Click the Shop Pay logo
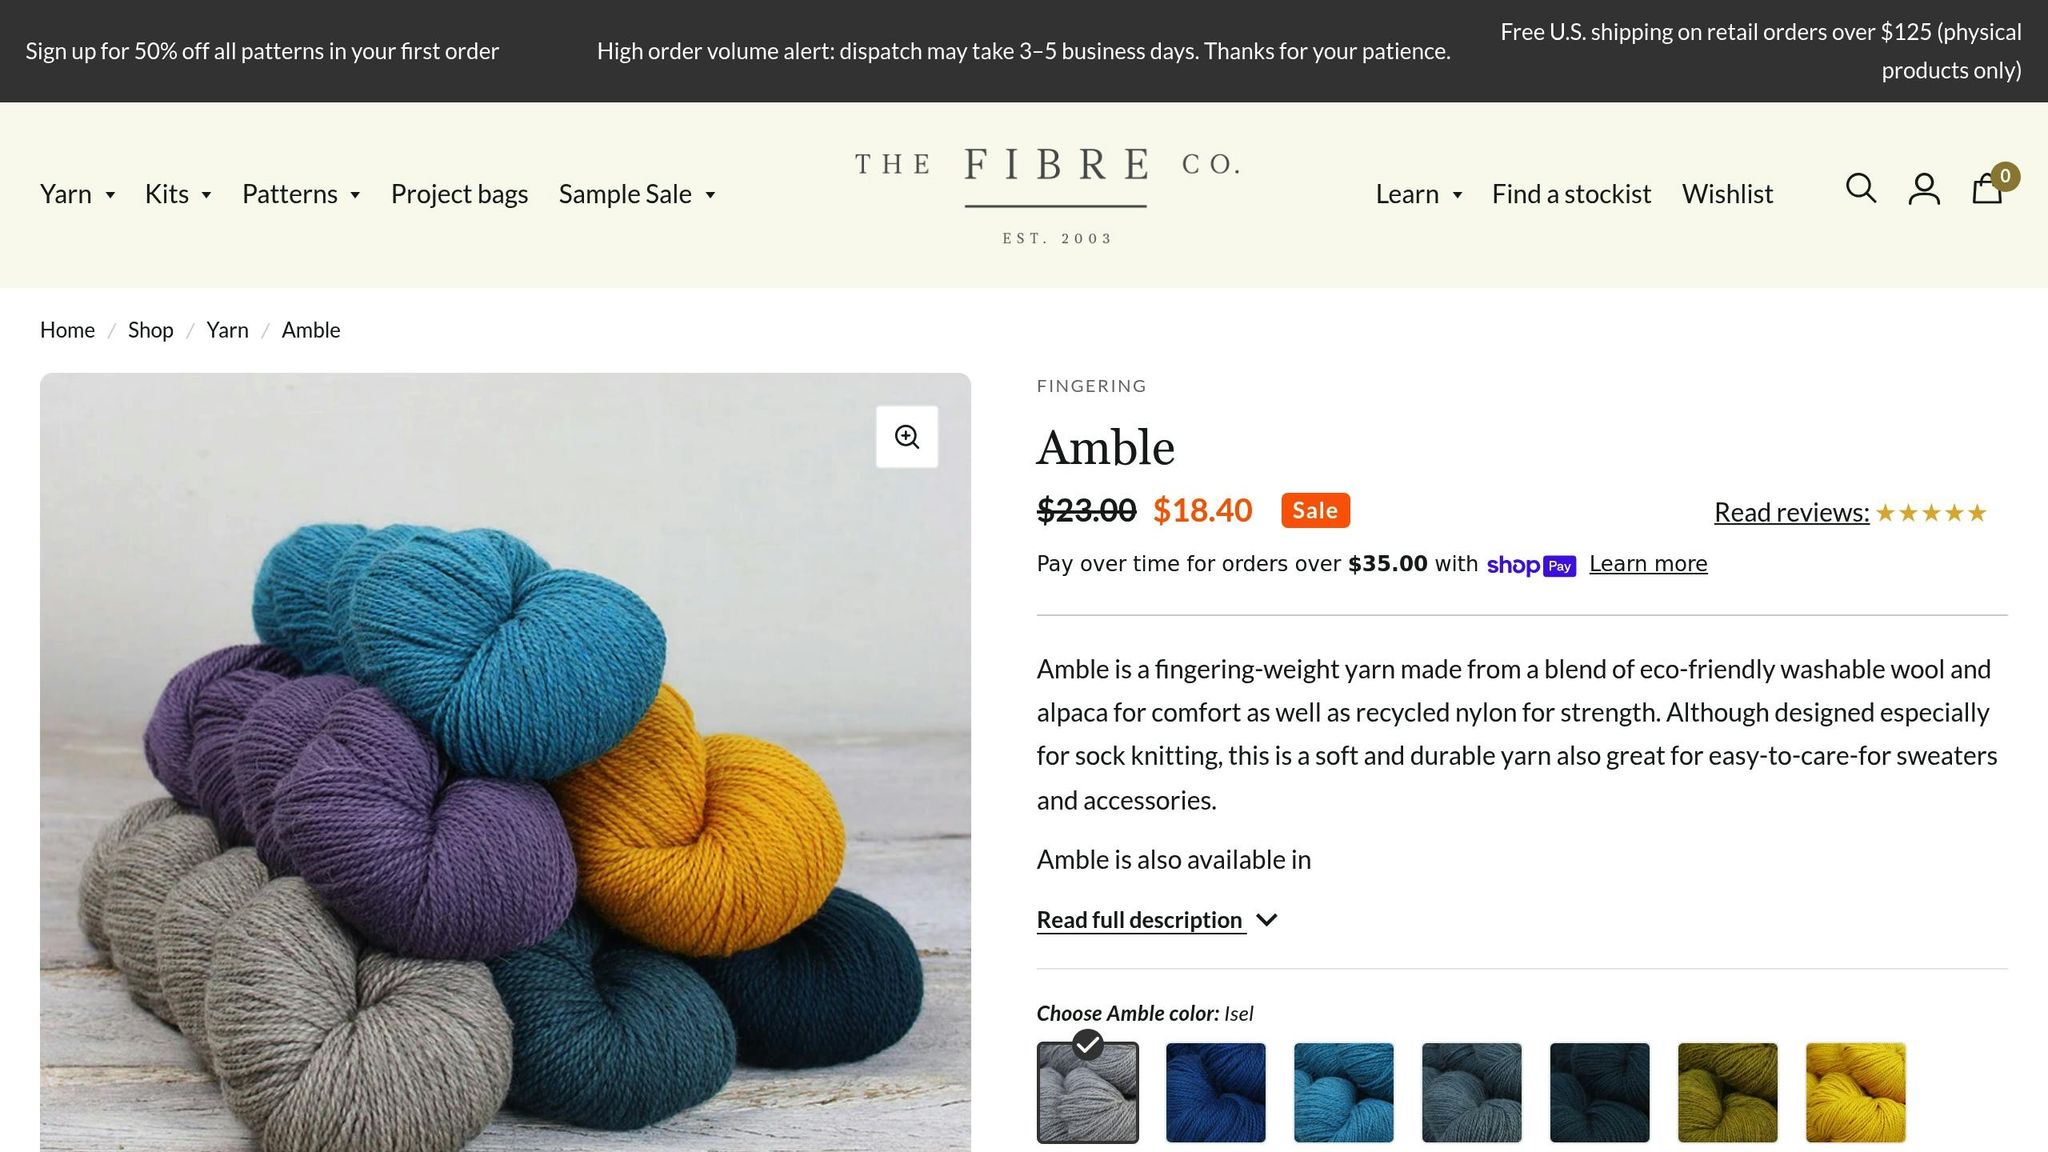2048x1152 pixels. [1532, 565]
